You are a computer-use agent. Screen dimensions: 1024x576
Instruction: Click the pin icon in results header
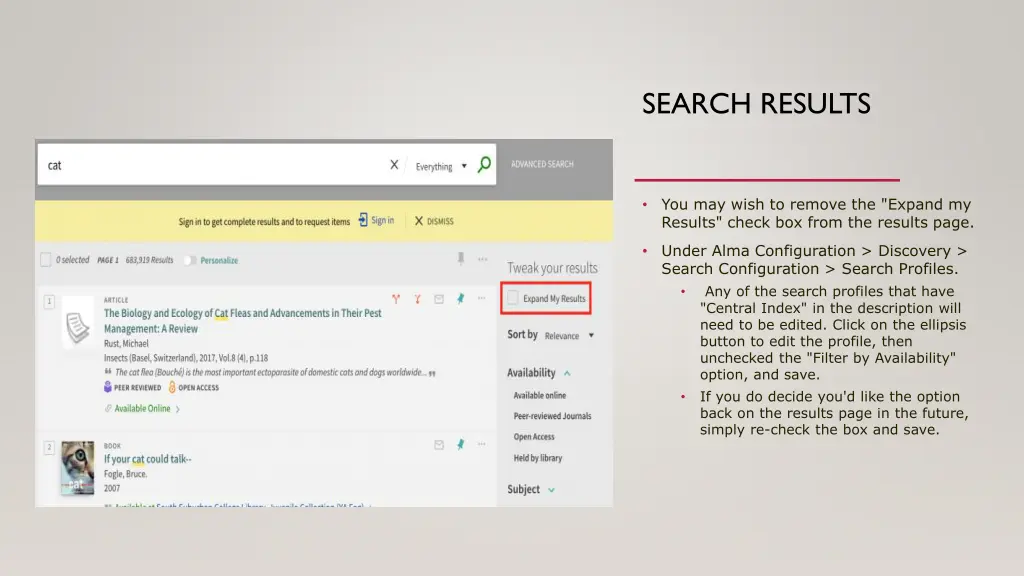(461, 259)
